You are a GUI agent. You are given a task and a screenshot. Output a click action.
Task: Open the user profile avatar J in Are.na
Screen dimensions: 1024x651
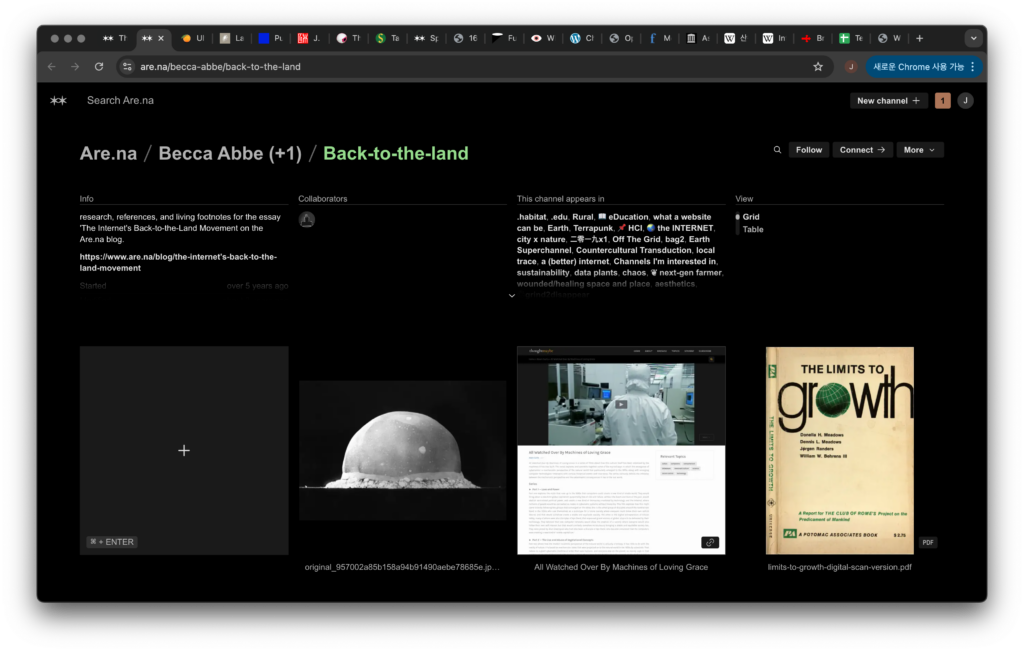click(x=965, y=100)
